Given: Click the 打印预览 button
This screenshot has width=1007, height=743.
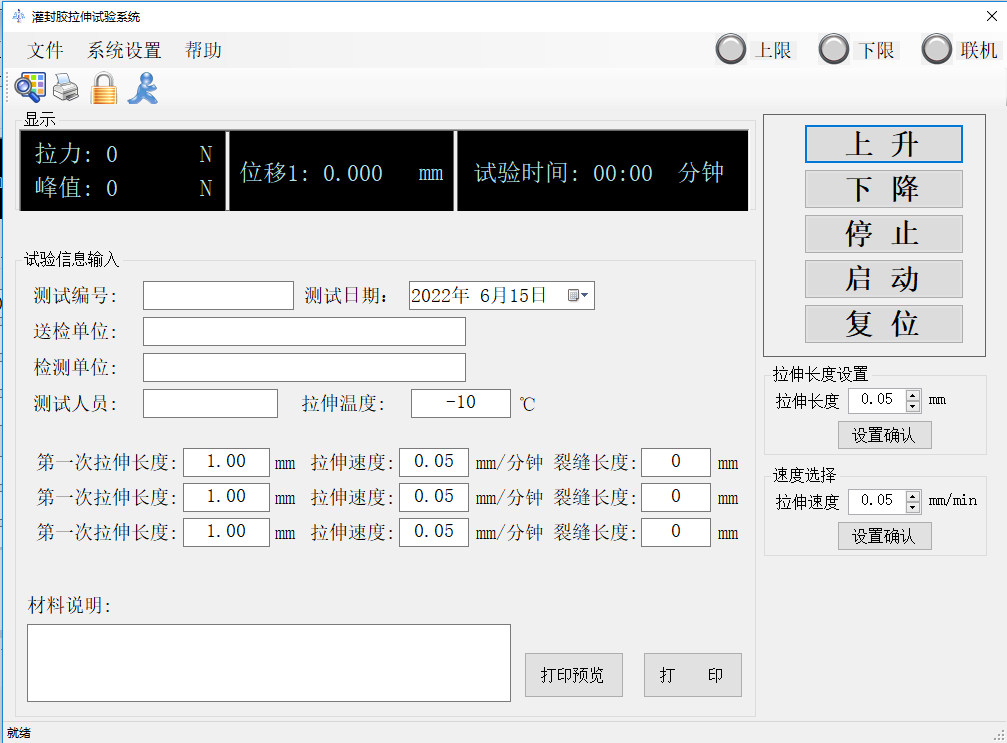Looking at the screenshot, I should coord(574,675).
